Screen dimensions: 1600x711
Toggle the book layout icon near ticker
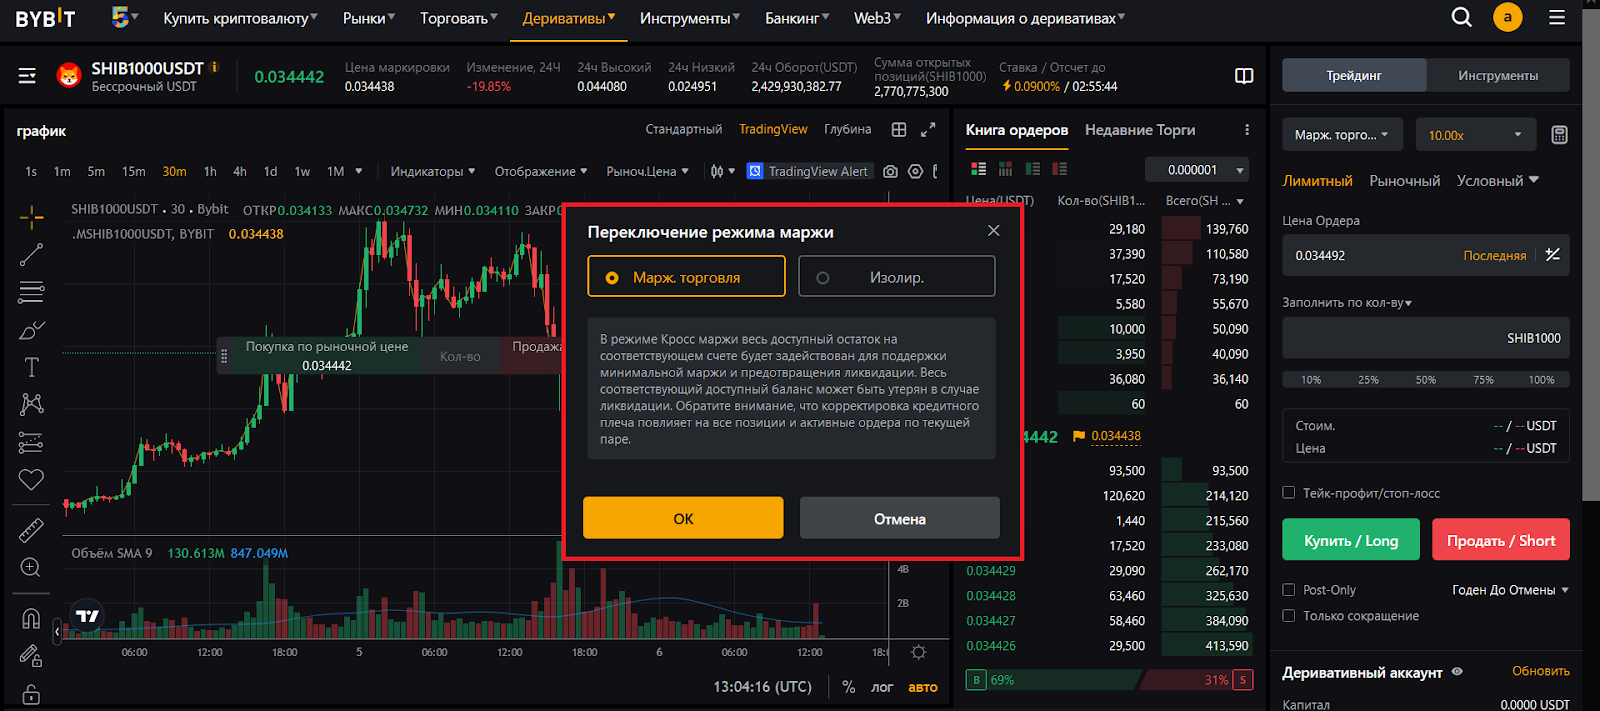[1244, 76]
